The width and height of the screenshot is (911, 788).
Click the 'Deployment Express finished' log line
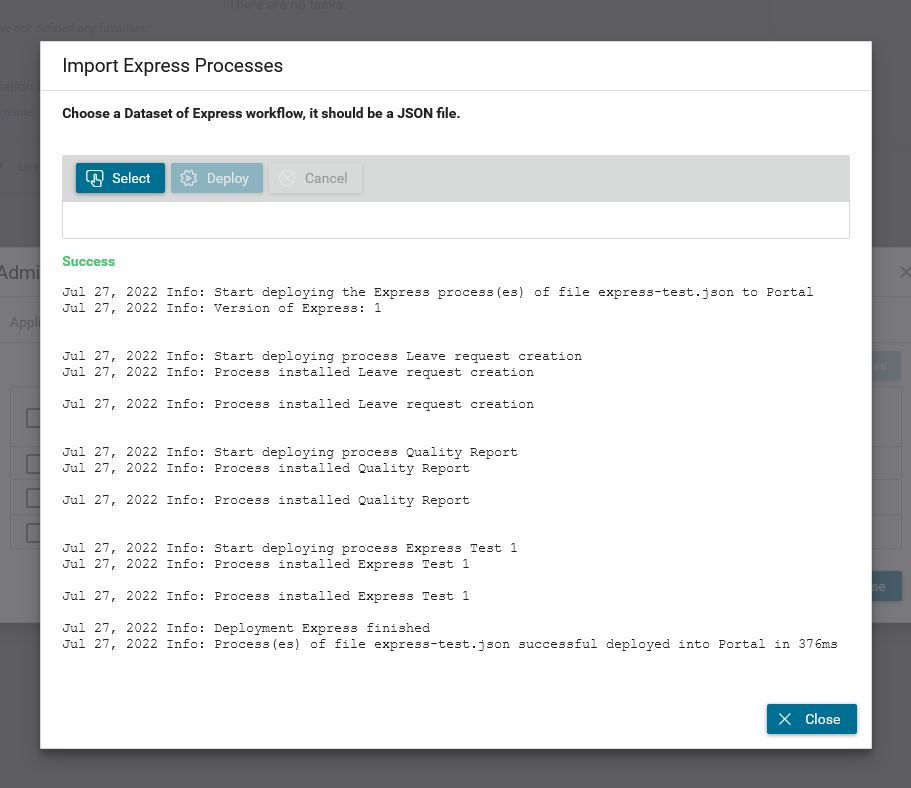pyautogui.click(x=246, y=628)
